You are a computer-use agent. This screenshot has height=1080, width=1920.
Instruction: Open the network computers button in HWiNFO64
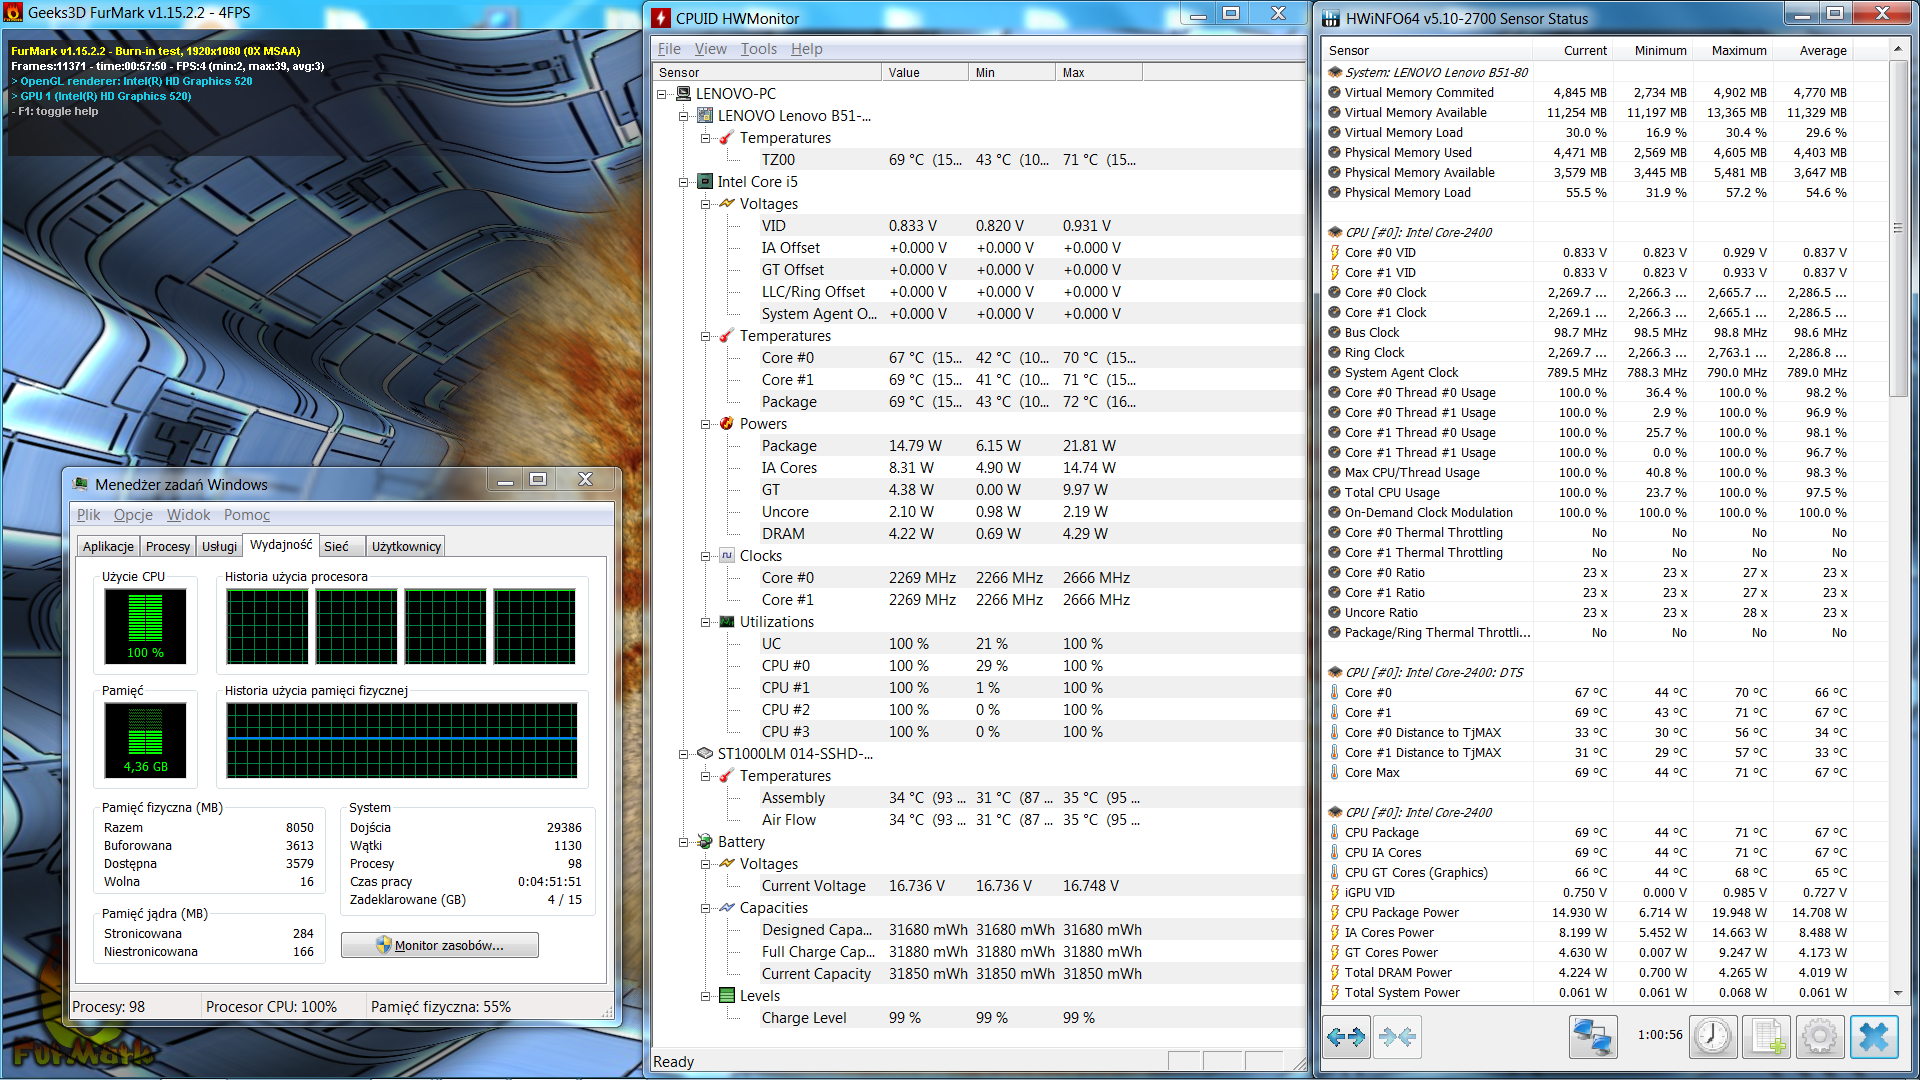point(1592,1037)
